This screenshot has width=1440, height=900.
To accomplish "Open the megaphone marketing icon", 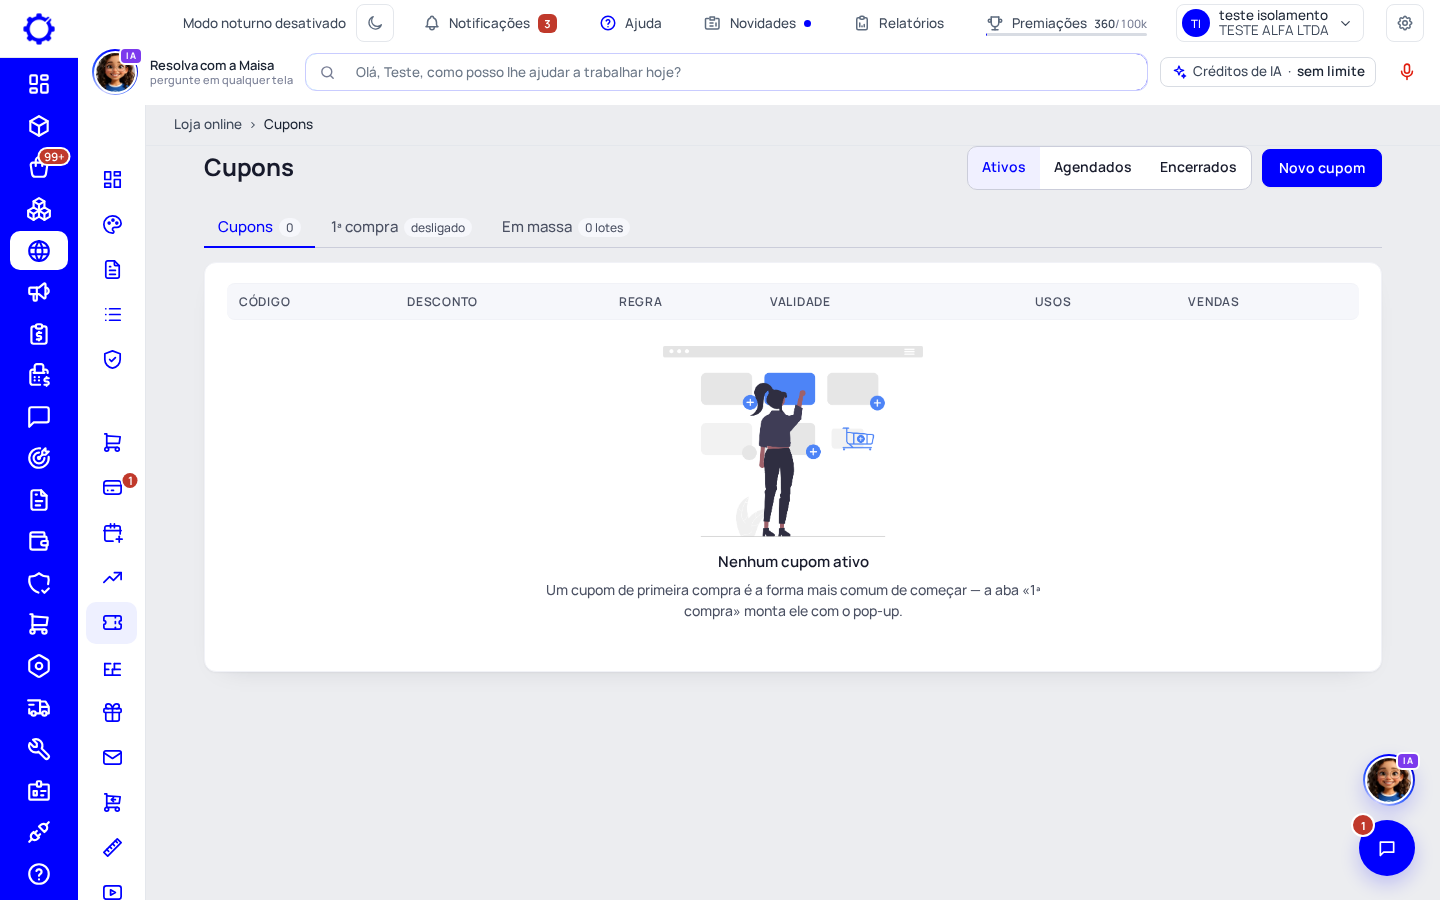I will (39, 292).
